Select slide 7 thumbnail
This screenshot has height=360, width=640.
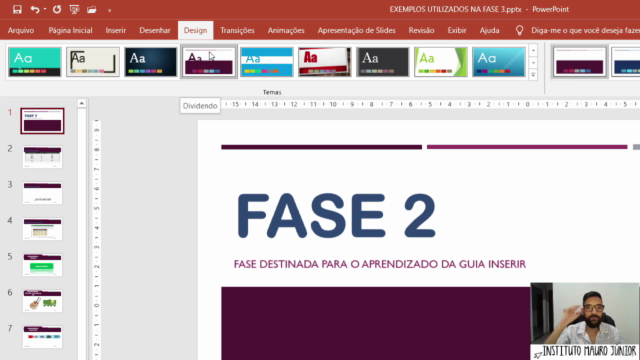coord(42,337)
